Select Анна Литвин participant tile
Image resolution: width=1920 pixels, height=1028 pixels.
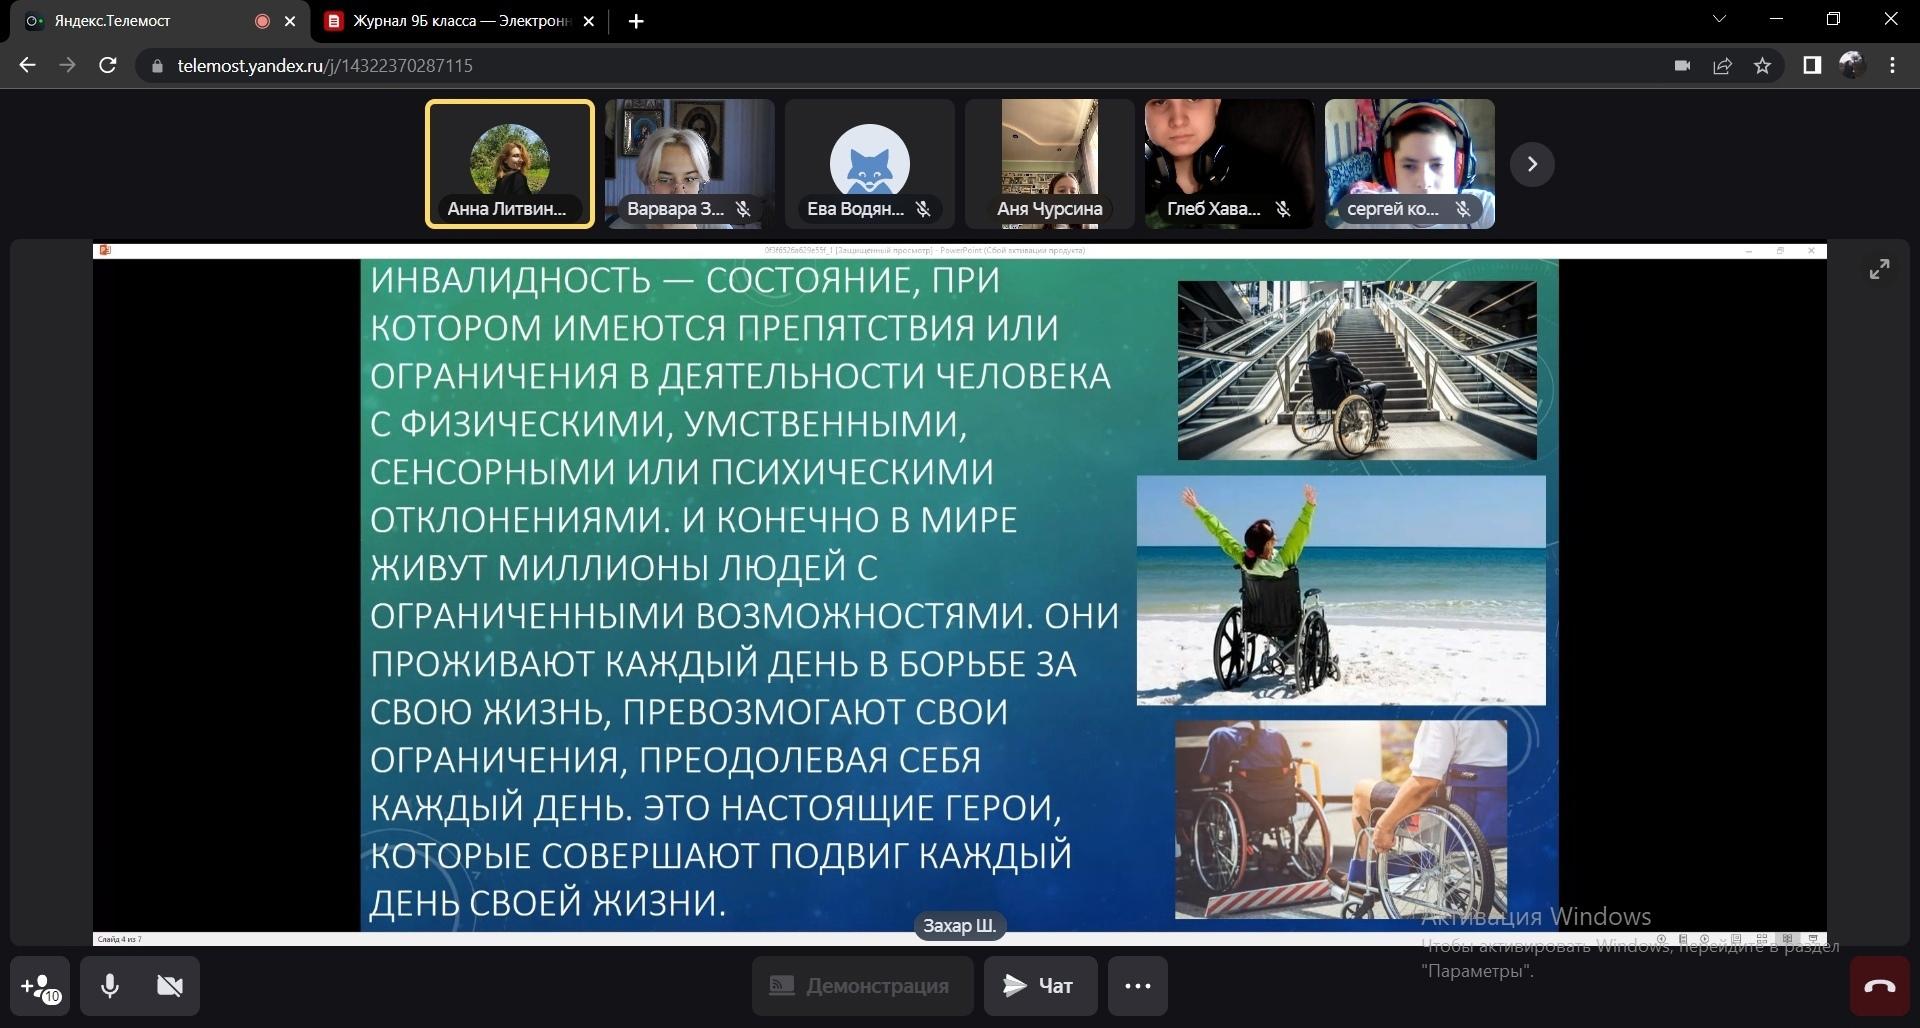coord(509,164)
